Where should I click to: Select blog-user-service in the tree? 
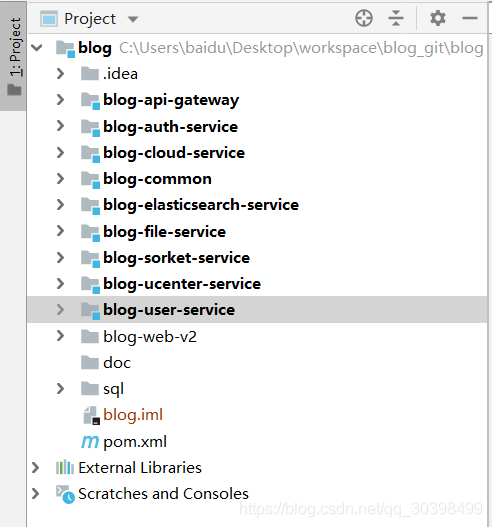(x=169, y=310)
